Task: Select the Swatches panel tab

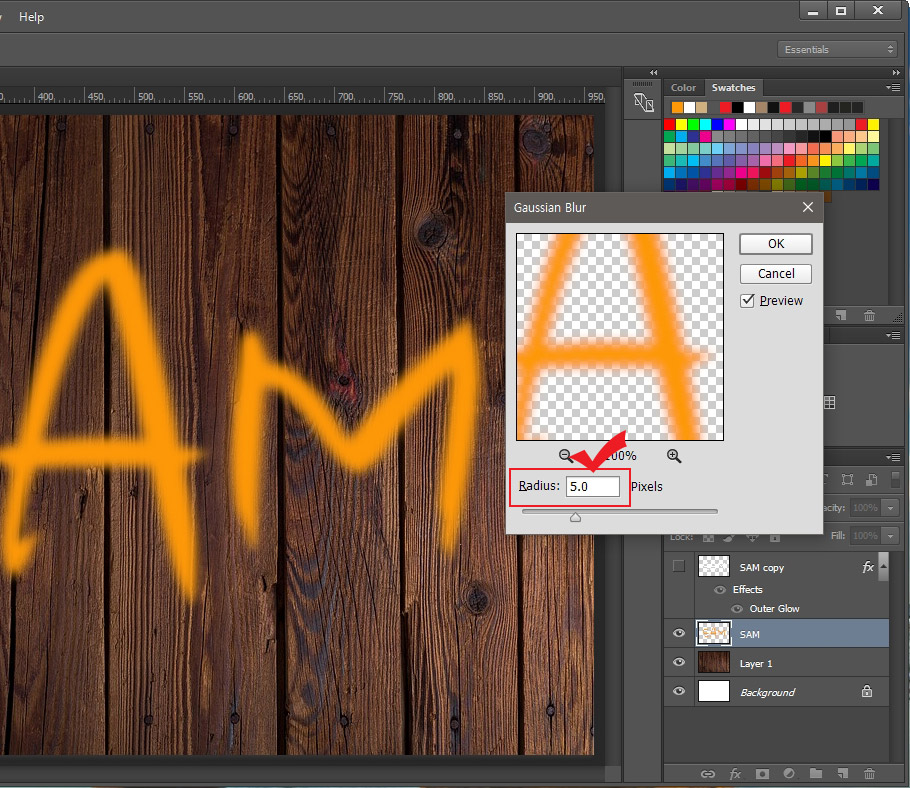Action: [733, 88]
